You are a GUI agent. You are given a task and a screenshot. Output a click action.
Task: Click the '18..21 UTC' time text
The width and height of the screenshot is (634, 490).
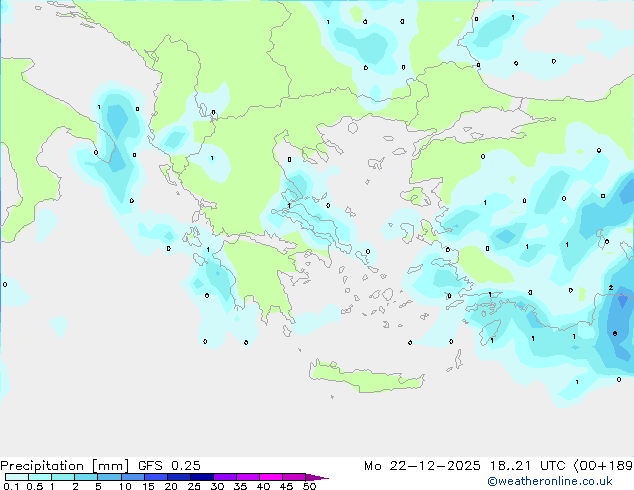coord(527,466)
